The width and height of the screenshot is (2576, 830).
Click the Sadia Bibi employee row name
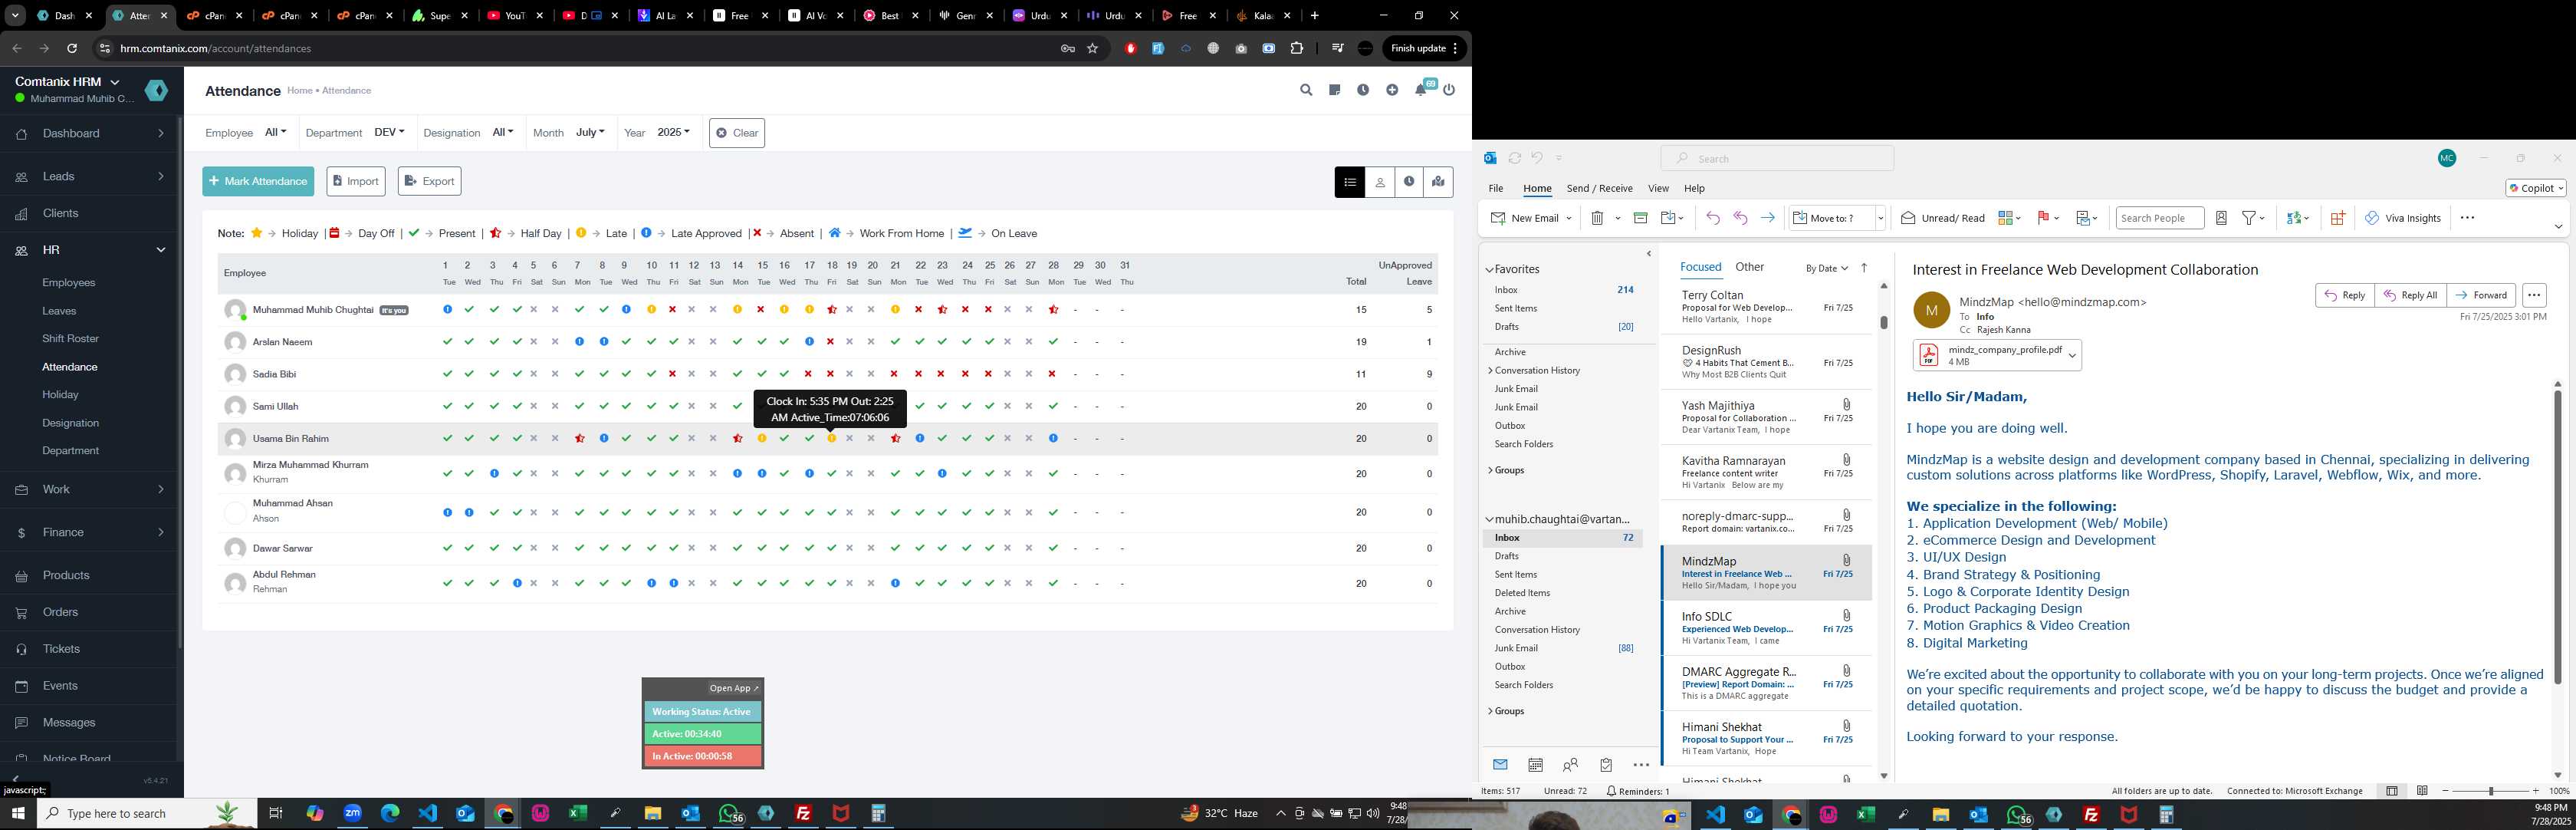pos(274,374)
